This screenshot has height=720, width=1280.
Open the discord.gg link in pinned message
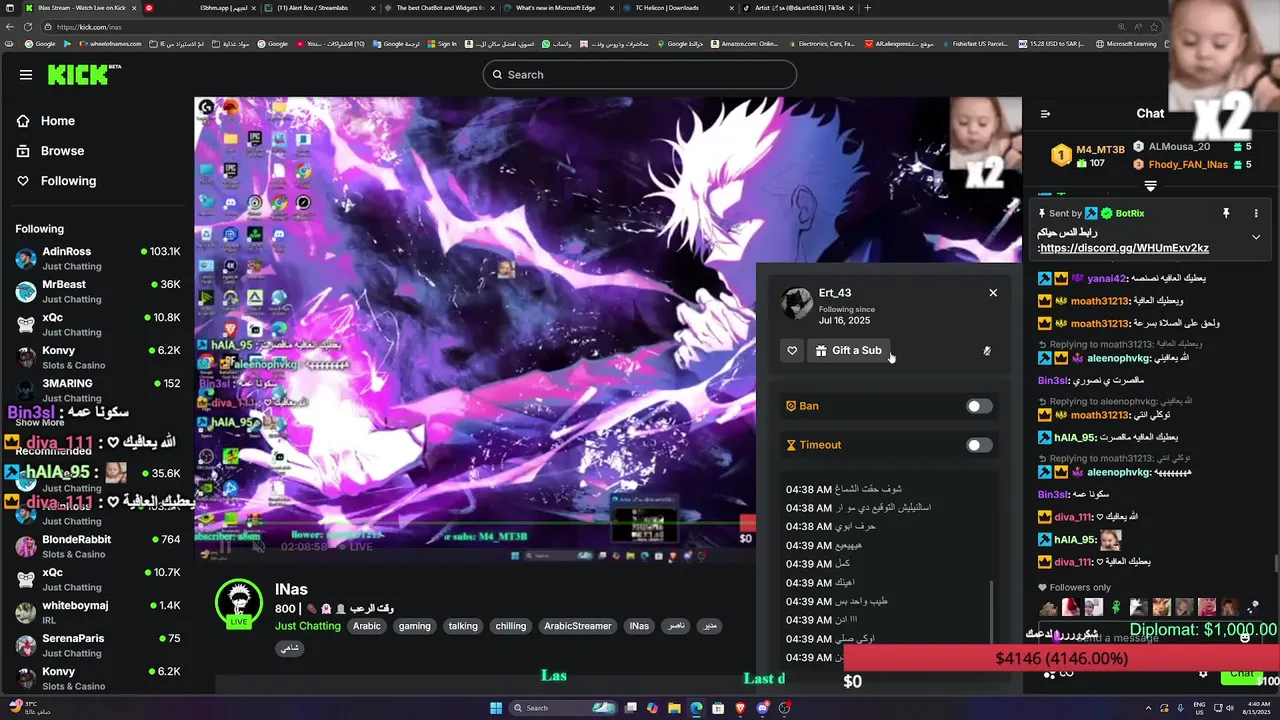tap(1124, 248)
